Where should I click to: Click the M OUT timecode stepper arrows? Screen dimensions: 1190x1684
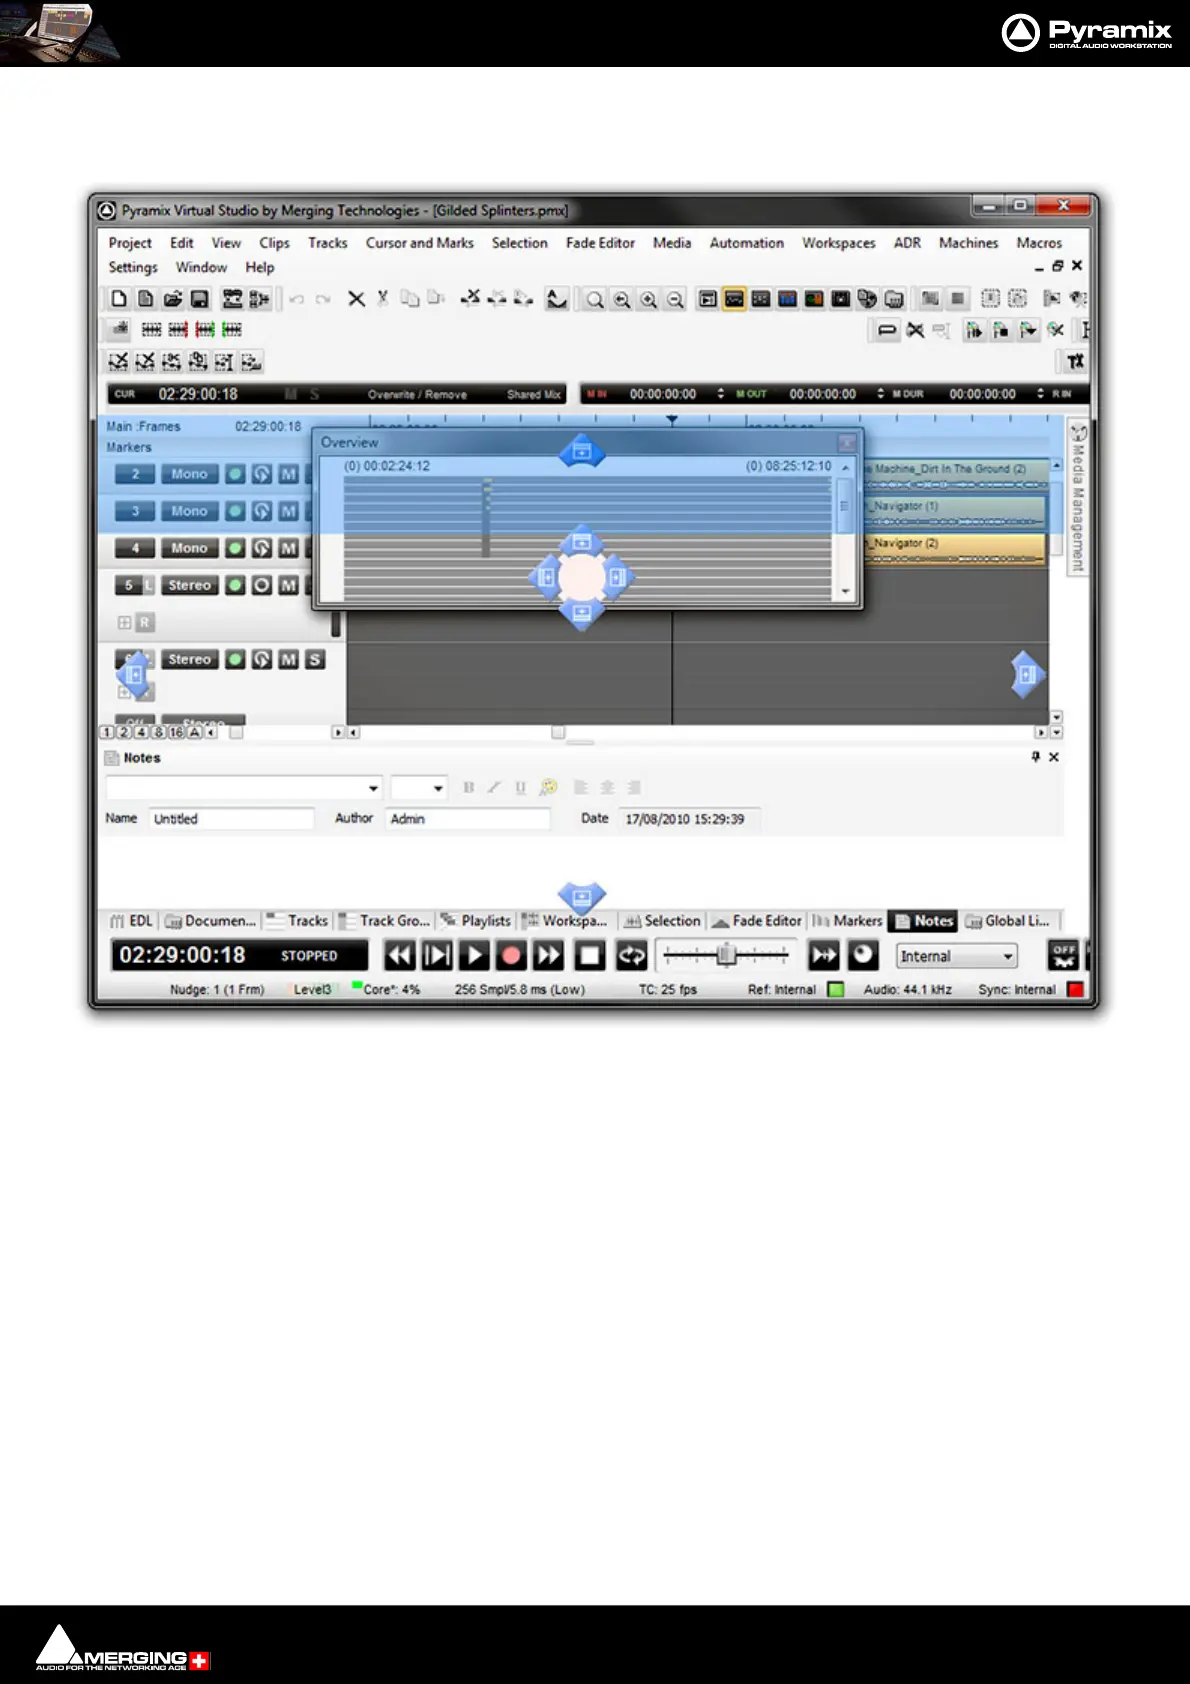pos(880,394)
